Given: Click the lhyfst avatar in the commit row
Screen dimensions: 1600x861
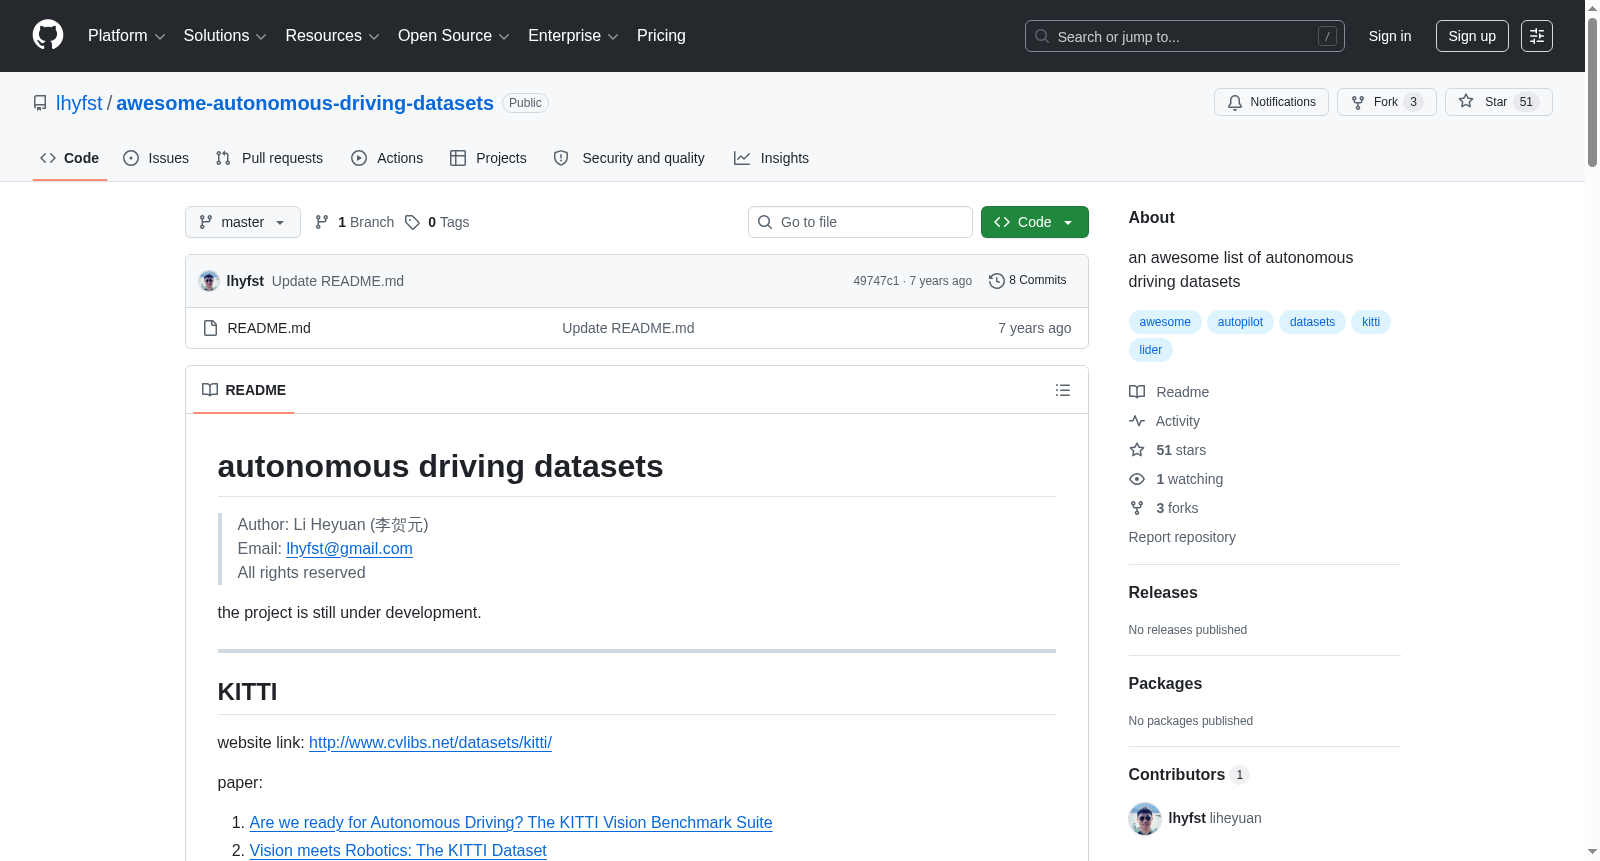Looking at the screenshot, I should point(209,281).
